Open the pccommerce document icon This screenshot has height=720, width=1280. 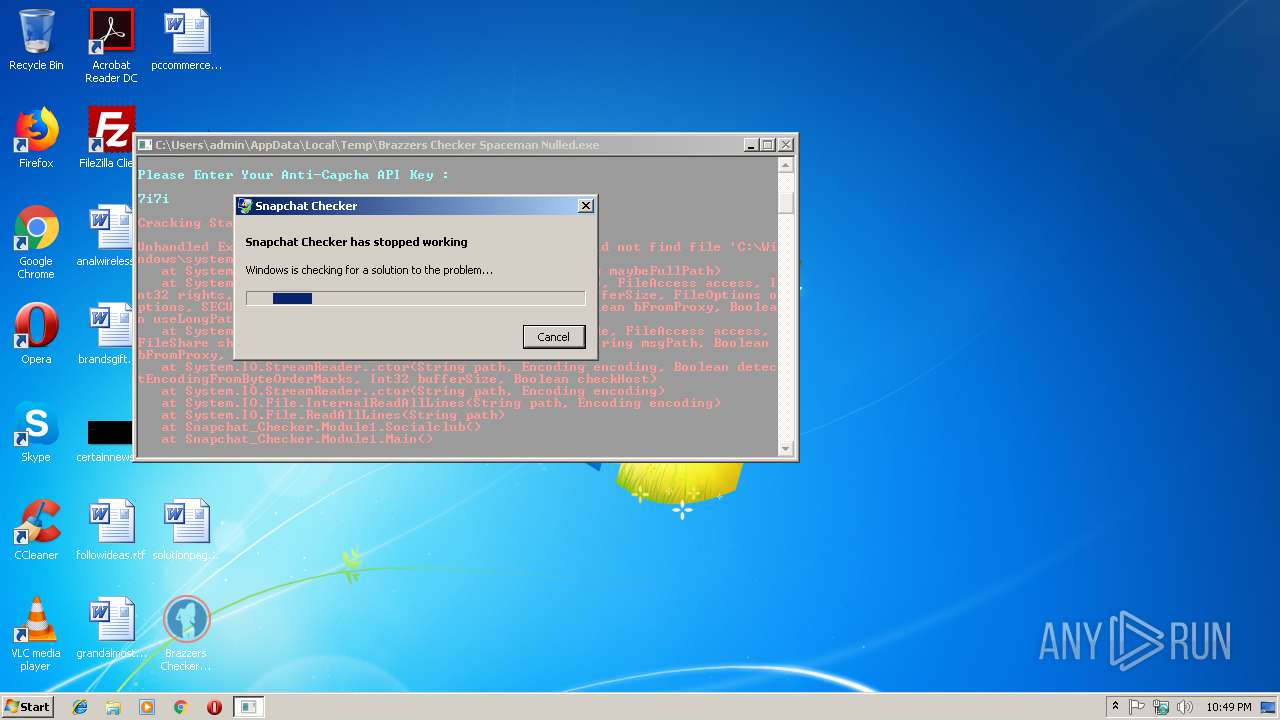coord(187,40)
